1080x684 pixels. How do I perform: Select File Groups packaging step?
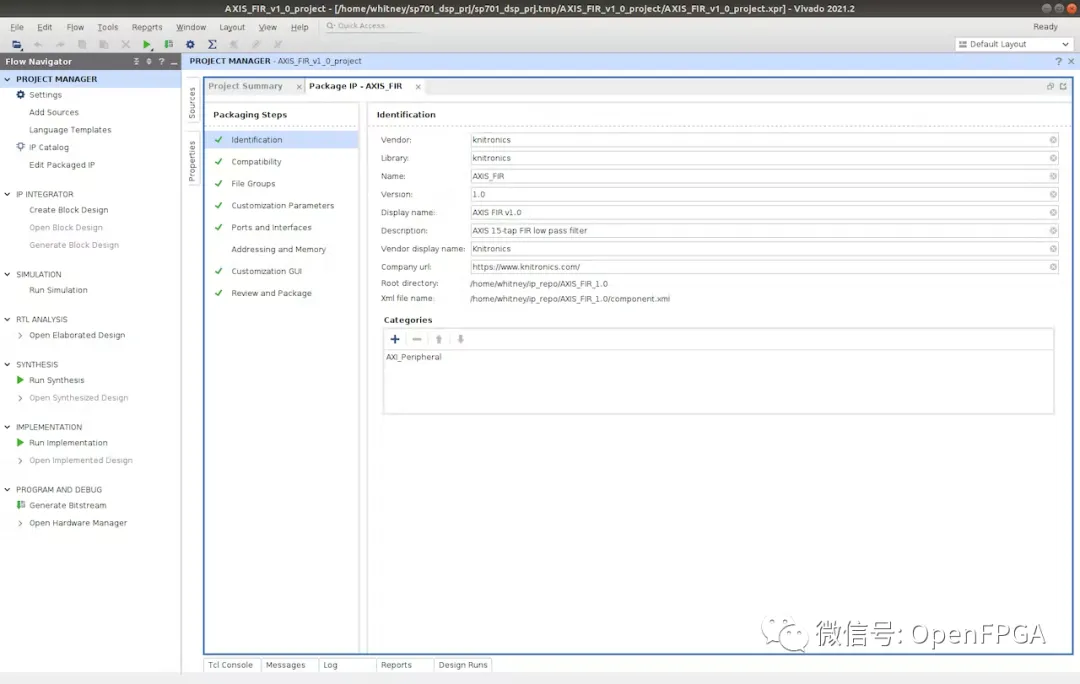coord(253,184)
